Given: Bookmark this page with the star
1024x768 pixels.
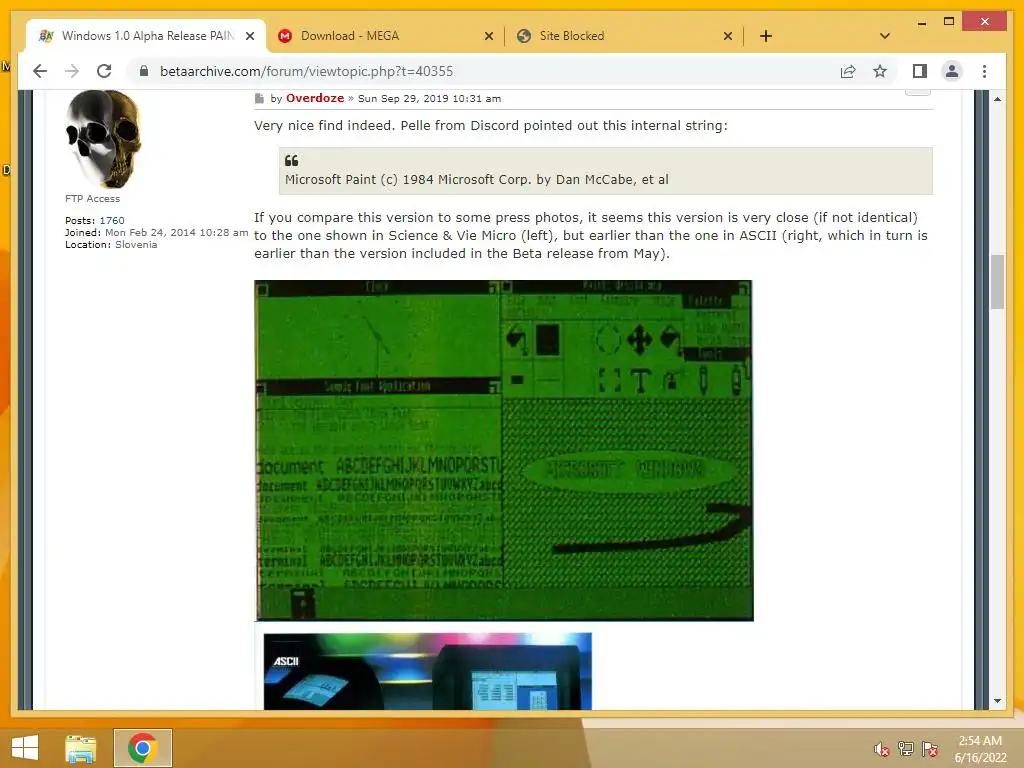Looking at the screenshot, I should coord(880,71).
